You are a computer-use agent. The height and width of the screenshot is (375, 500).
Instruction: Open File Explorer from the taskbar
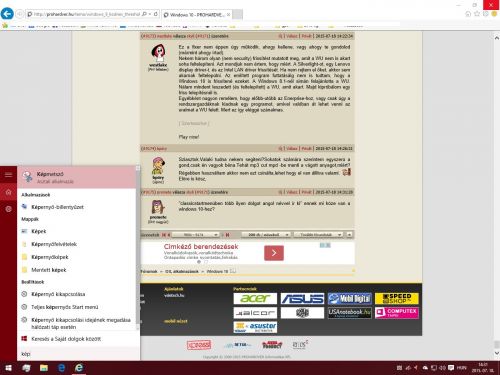pos(44,368)
